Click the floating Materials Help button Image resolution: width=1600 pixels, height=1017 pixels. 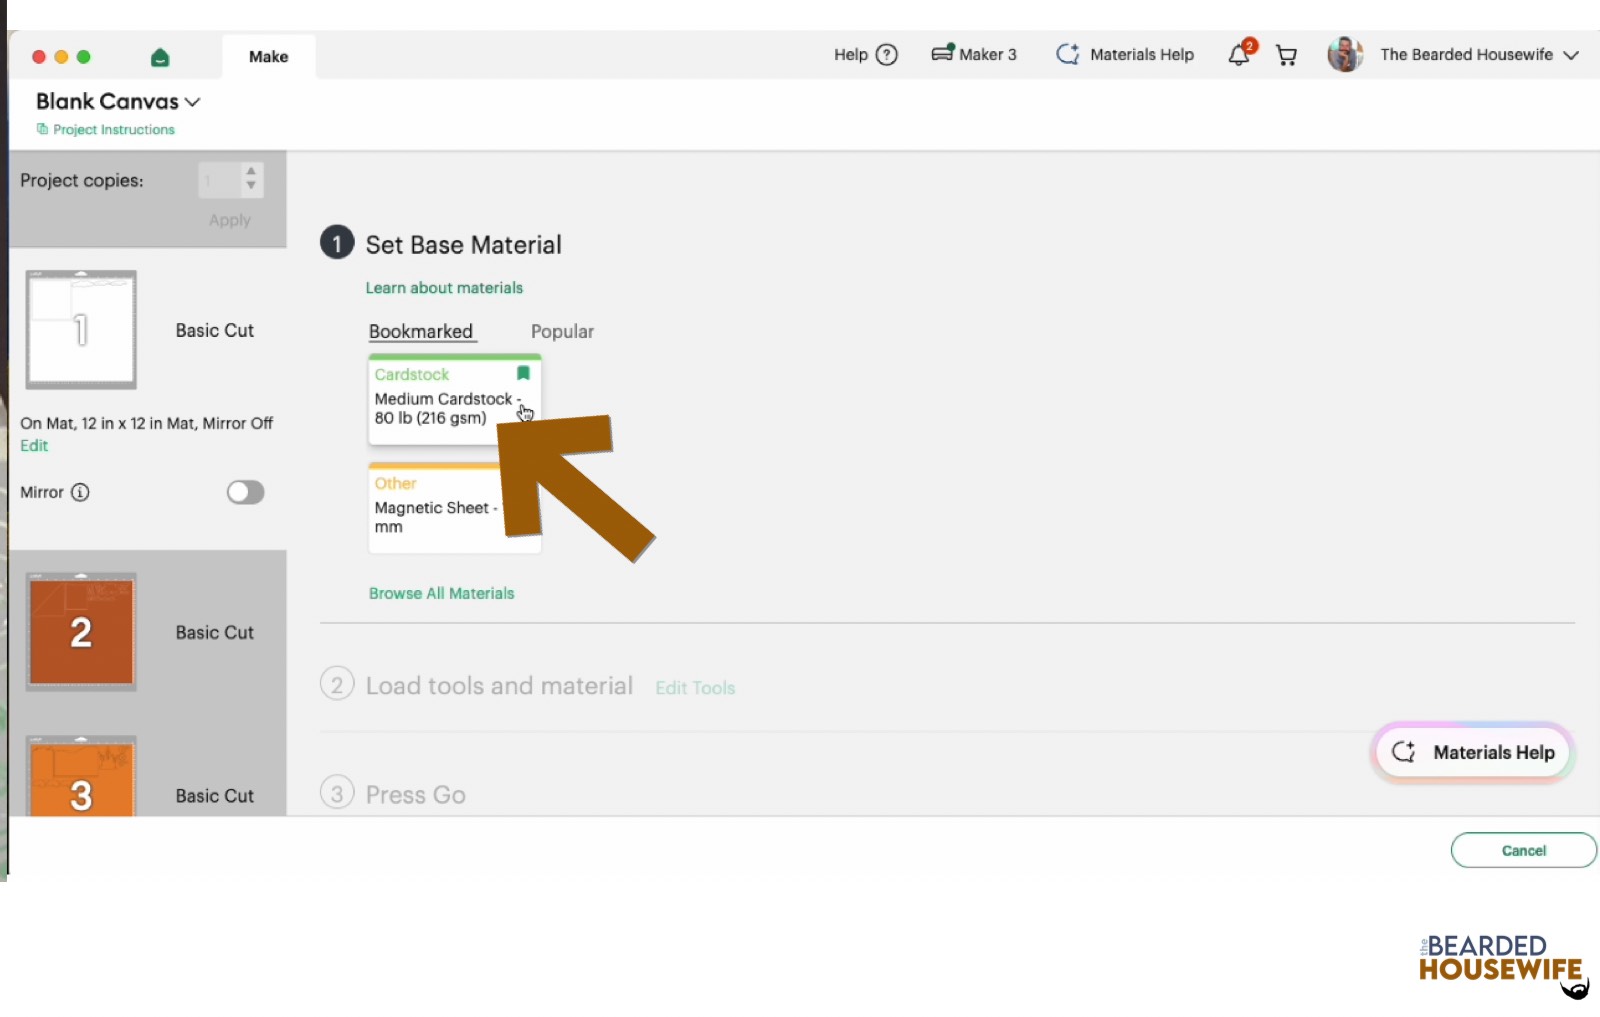coord(1472,752)
